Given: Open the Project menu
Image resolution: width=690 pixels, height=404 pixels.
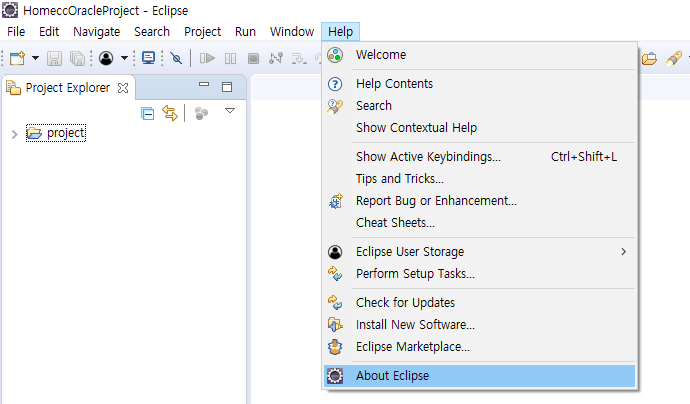Looking at the screenshot, I should 202,32.
